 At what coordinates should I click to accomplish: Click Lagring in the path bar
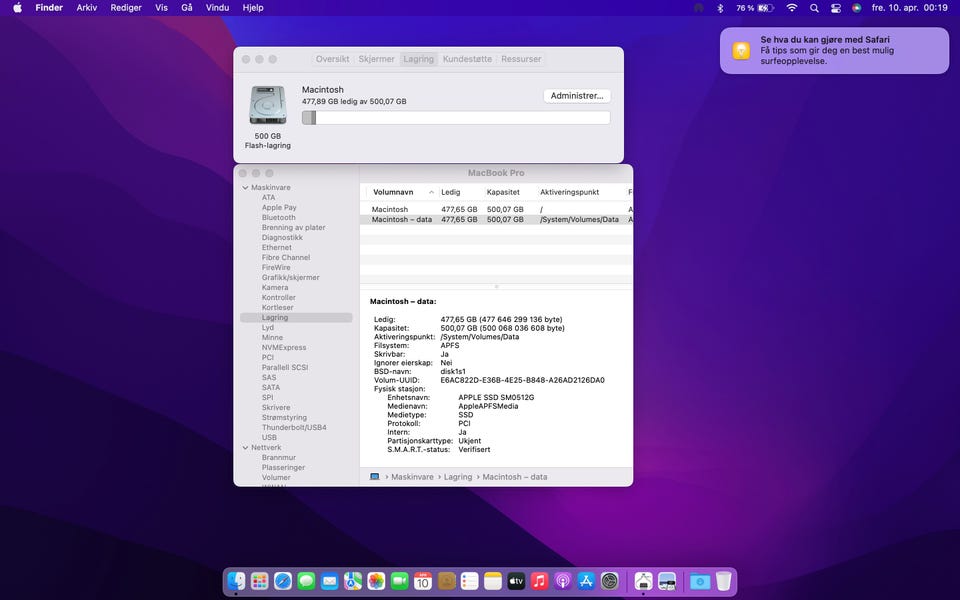point(458,477)
